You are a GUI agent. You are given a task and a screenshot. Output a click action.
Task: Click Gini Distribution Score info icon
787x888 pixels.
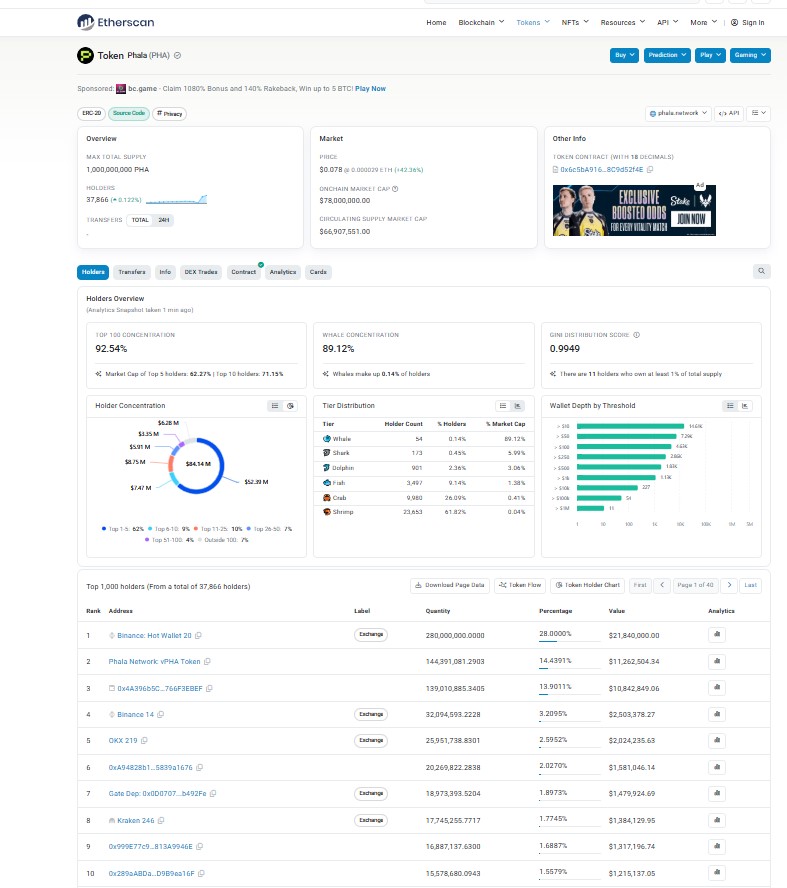(x=636, y=335)
